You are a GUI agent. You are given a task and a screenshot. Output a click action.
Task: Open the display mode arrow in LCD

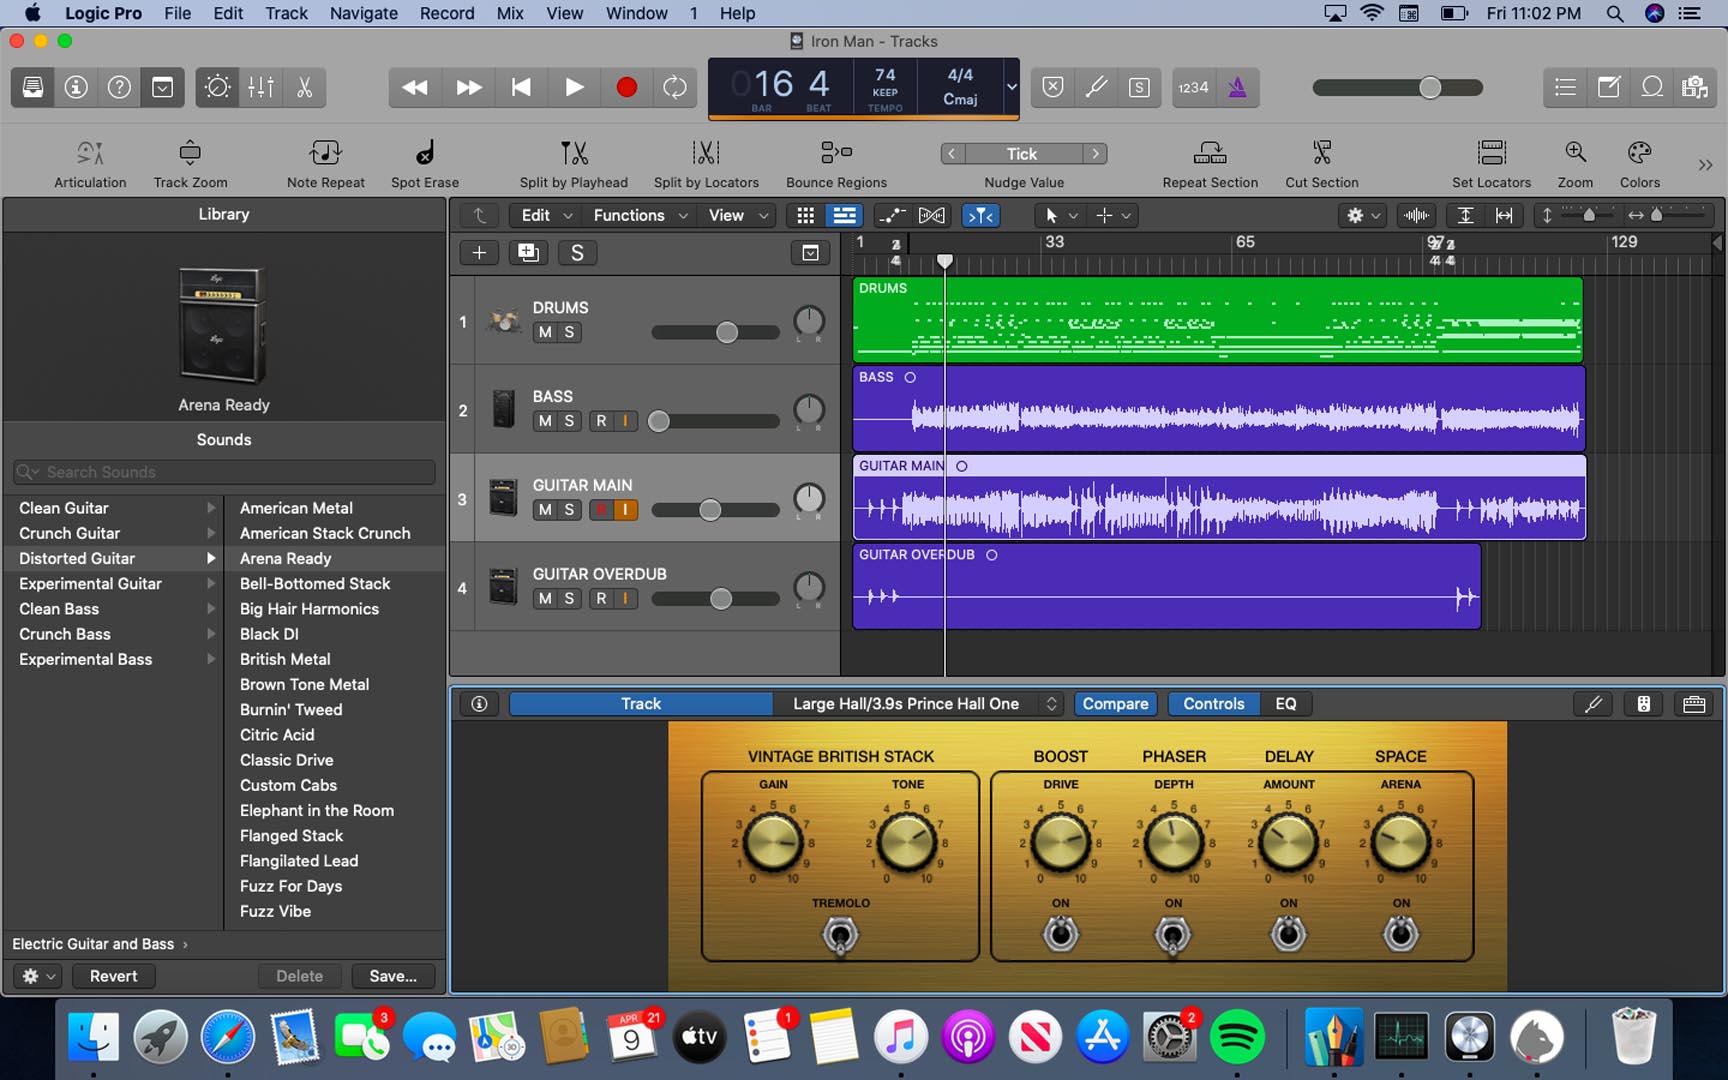(1011, 87)
